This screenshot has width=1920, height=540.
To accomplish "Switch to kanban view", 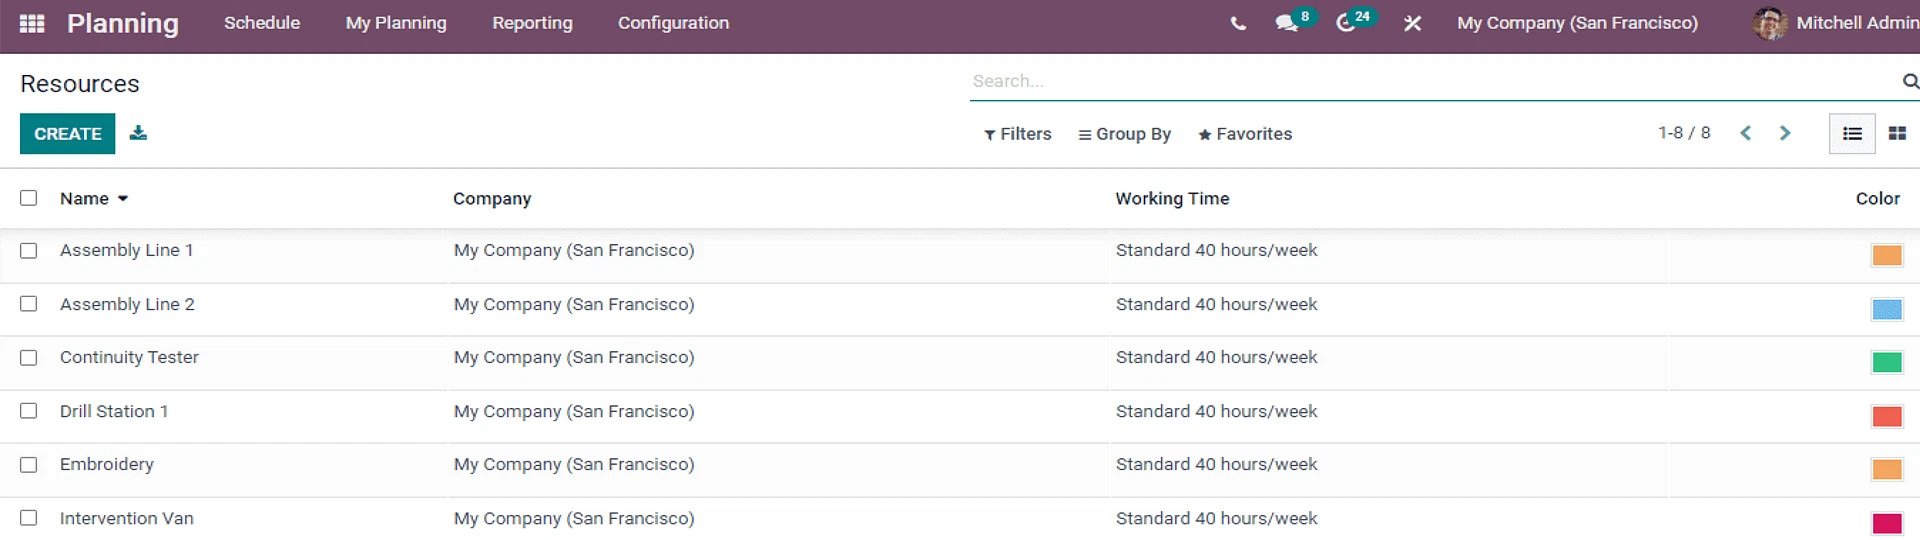I will point(1896,133).
